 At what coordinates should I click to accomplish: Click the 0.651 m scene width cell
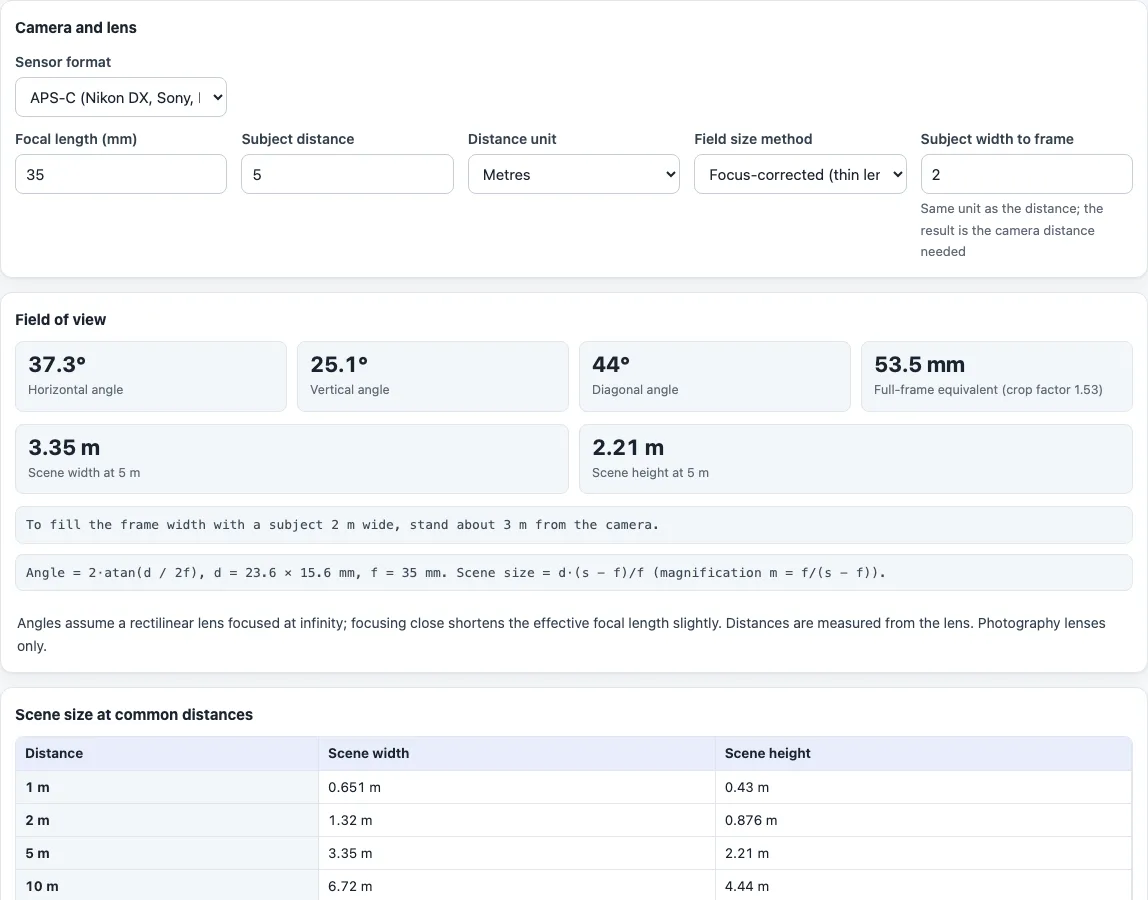517,787
